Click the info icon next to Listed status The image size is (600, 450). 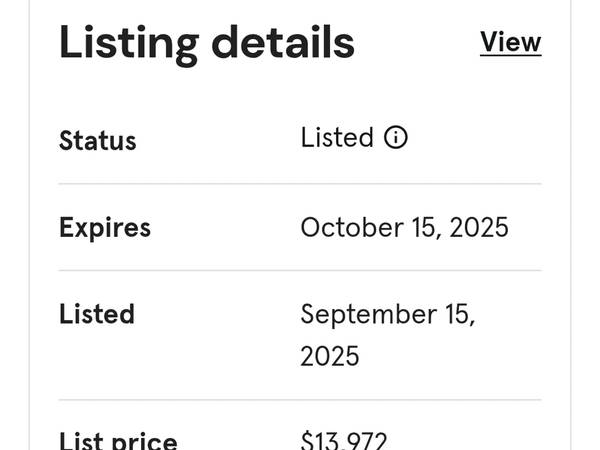(x=396, y=137)
